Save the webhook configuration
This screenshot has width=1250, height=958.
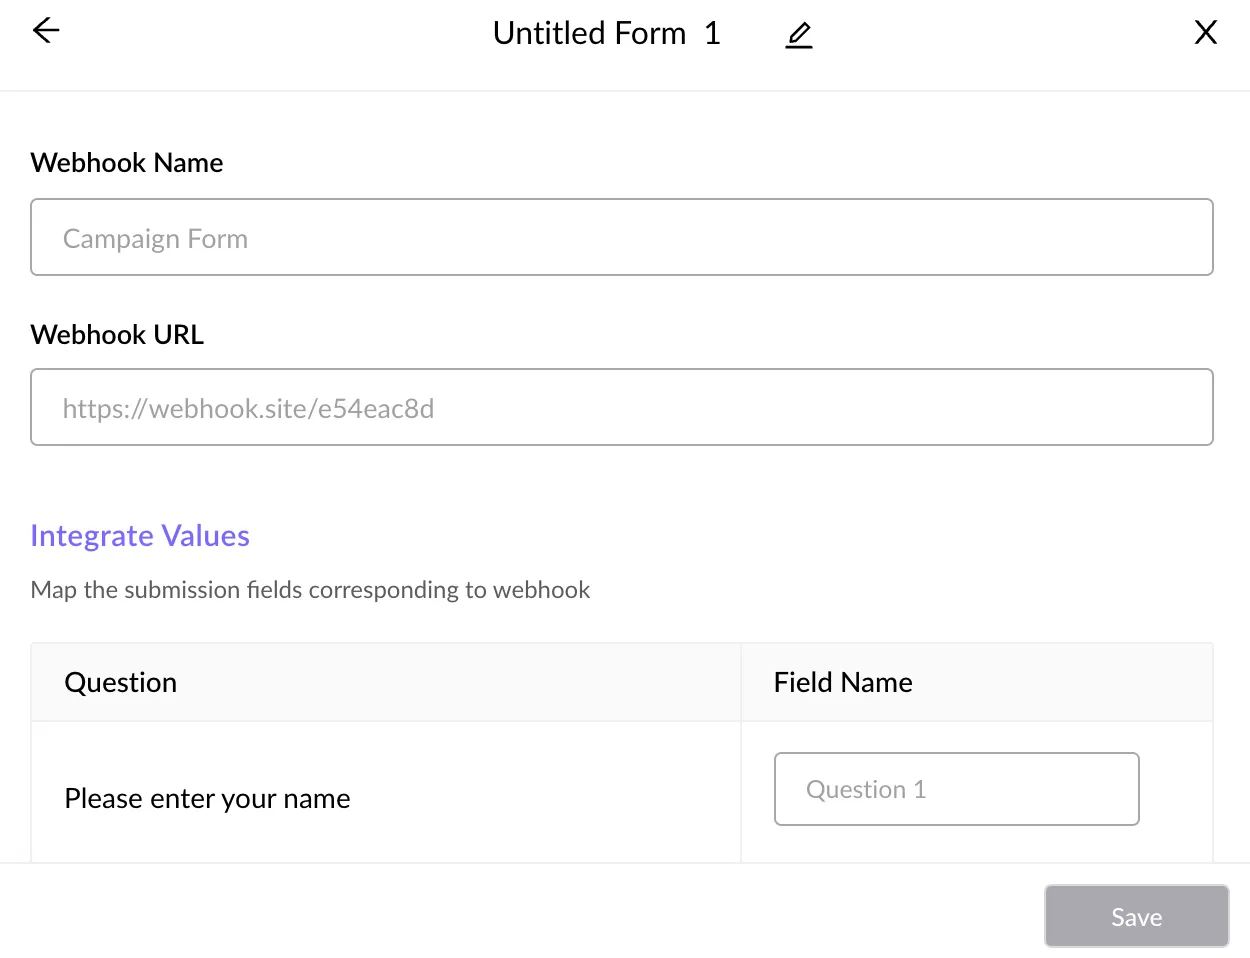pos(1137,916)
